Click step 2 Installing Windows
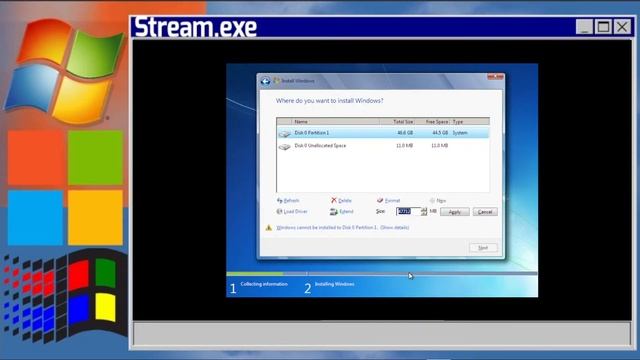Screen dimensions: 640x360 tap(329, 287)
